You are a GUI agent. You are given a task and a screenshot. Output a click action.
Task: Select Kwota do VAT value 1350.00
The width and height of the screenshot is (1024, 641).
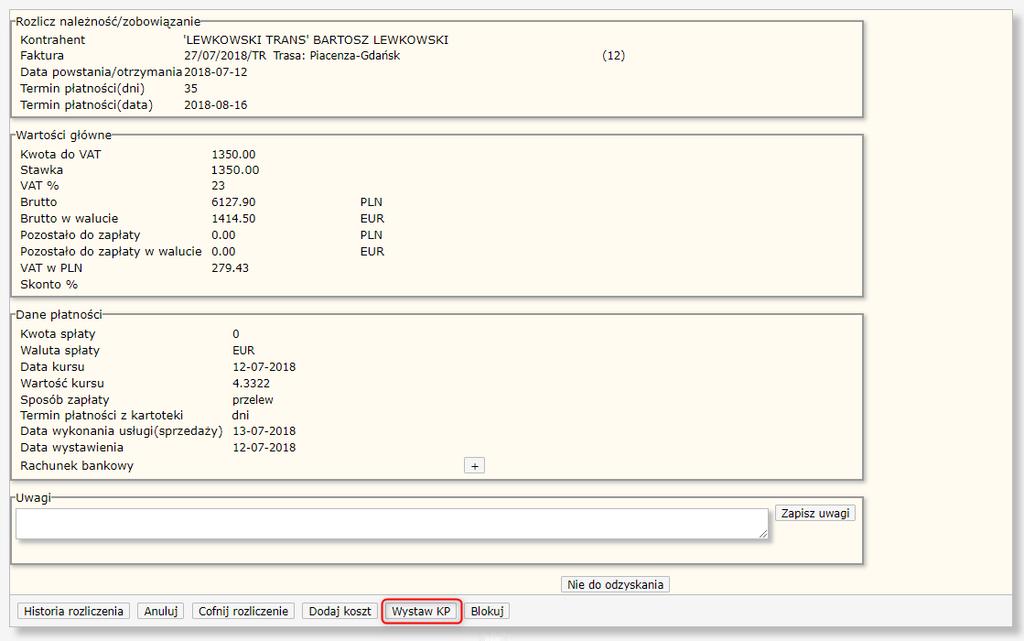[233, 155]
